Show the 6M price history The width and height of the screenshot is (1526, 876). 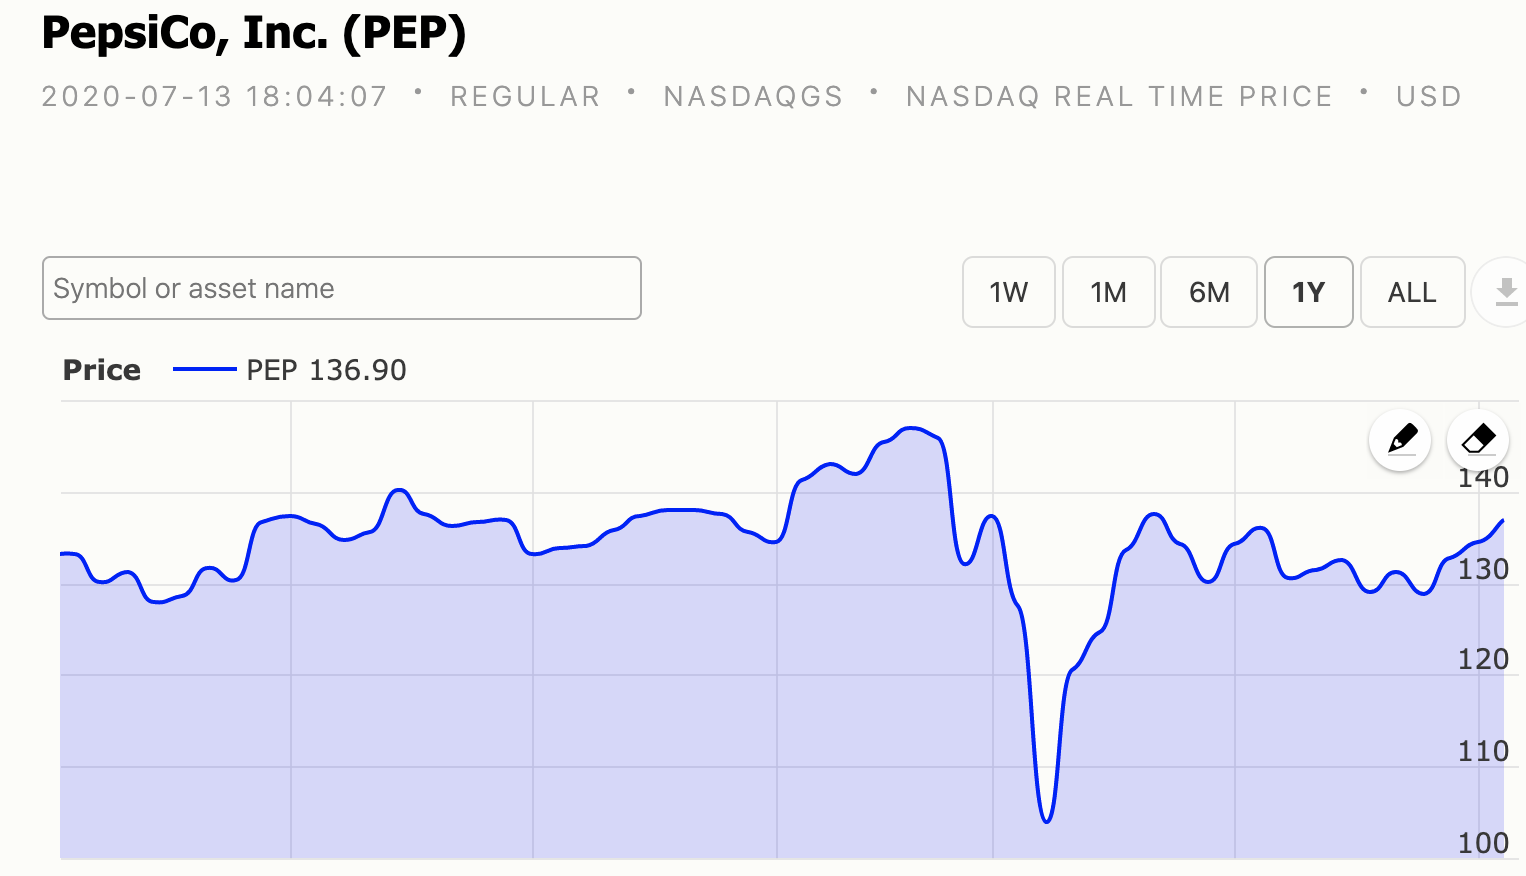coord(1209,292)
